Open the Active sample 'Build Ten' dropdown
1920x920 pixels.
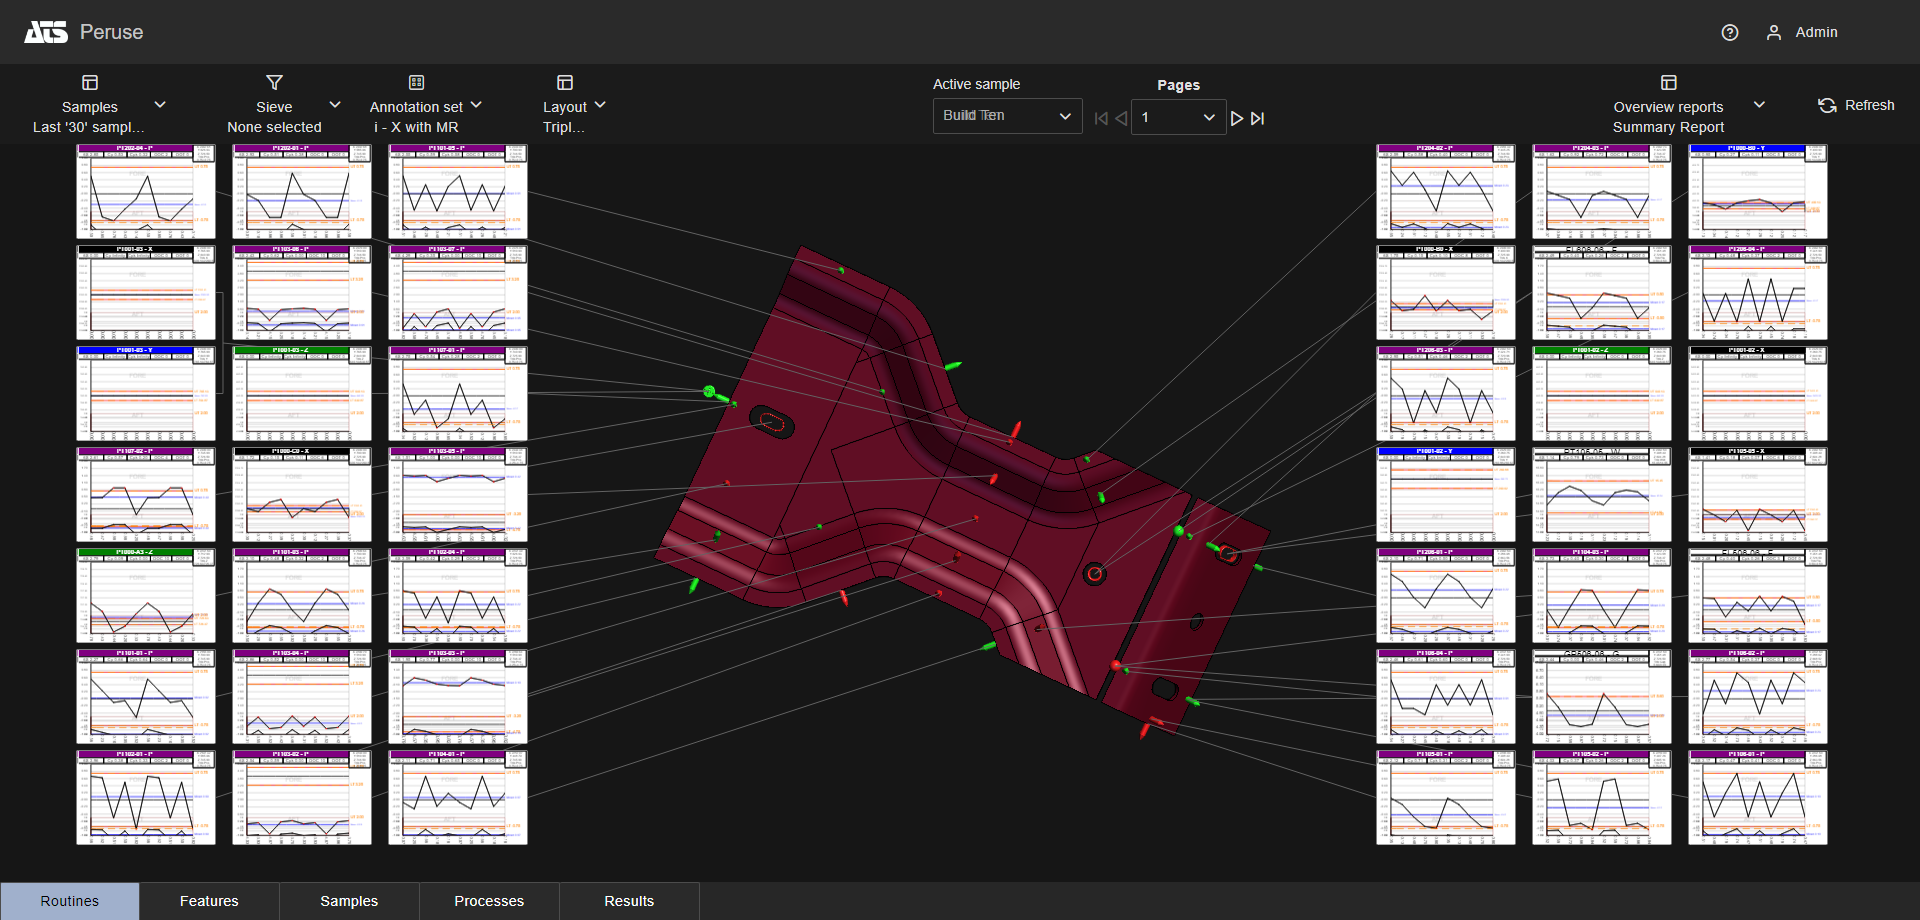point(1007,116)
